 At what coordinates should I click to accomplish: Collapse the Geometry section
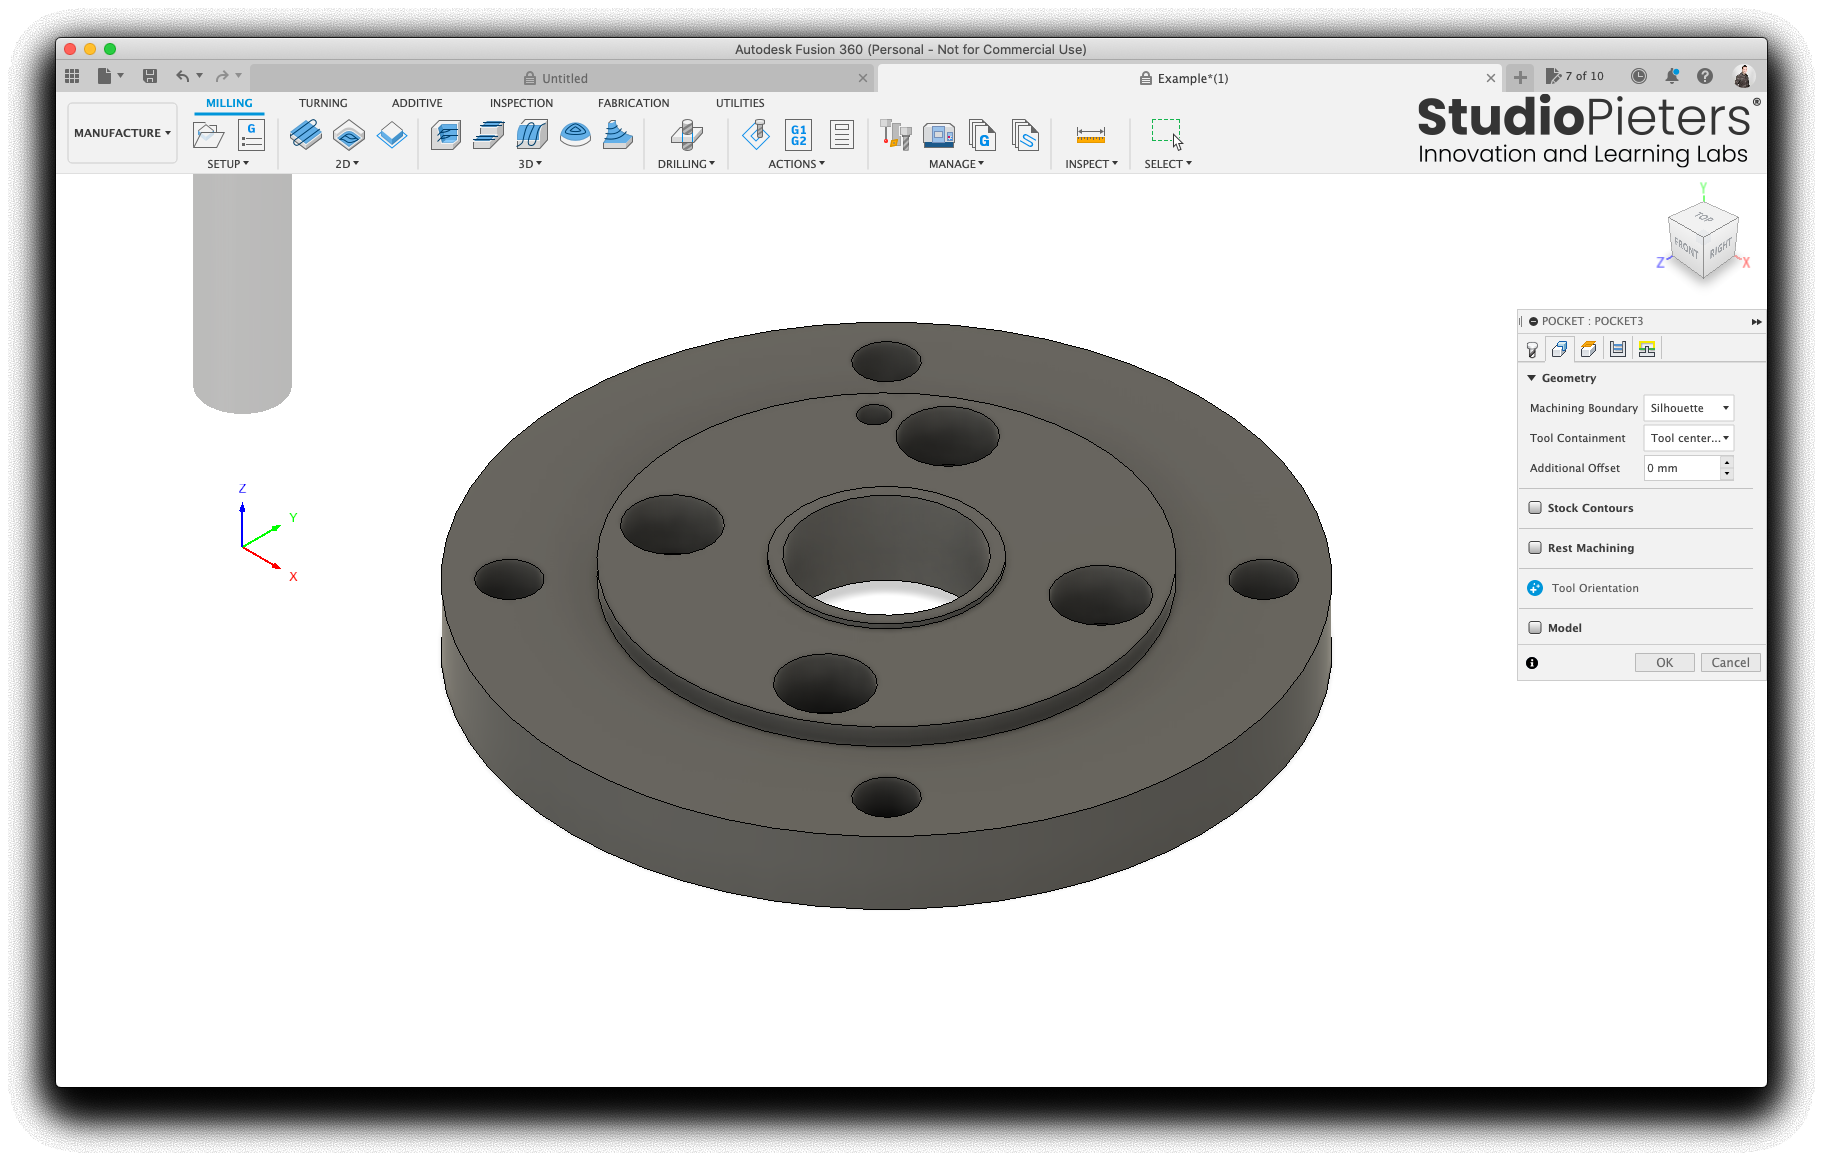(x=1531, y=378)
